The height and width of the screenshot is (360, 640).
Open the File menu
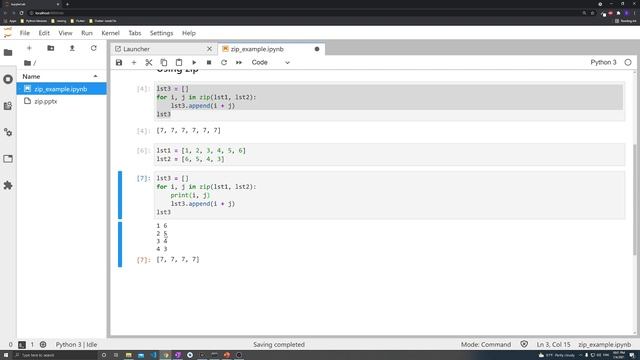click(25, 33)
